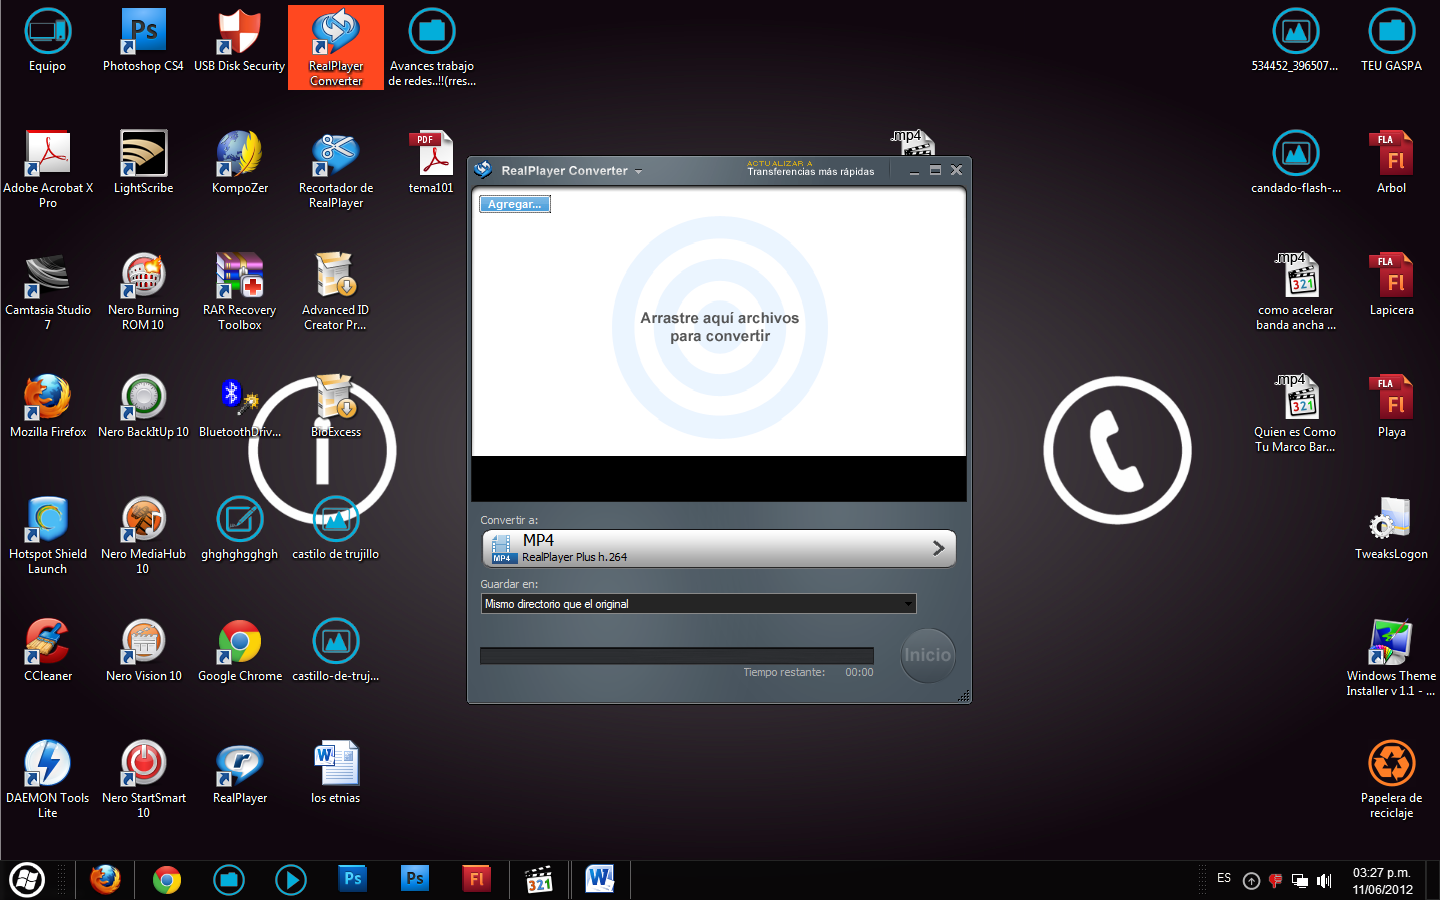Select the Advanced ID Creator icon

pyautogui.click(x=336, y=292)
